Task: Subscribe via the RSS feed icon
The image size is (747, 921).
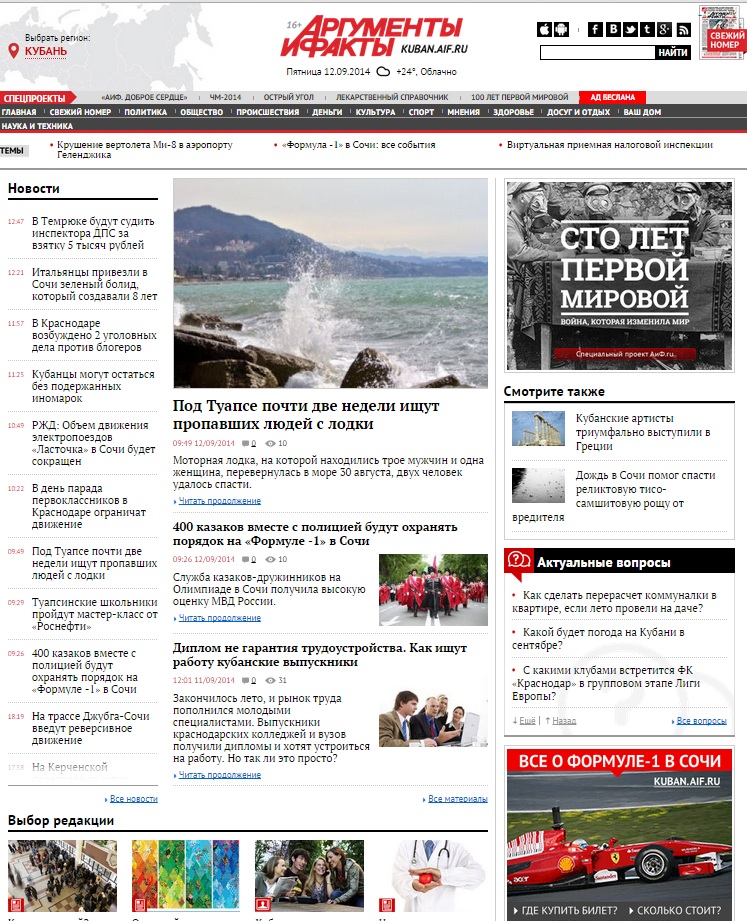Action: point(683,29)
